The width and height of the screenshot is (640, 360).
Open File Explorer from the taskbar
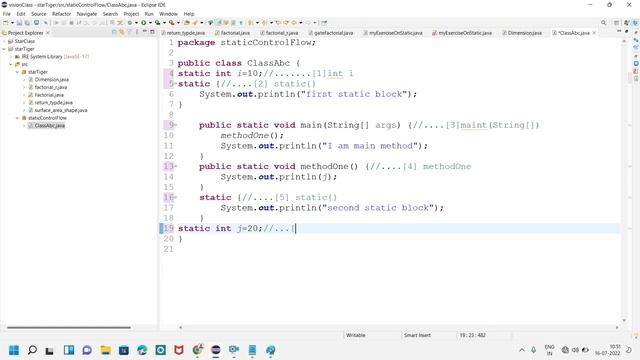(x=105, y=350)
